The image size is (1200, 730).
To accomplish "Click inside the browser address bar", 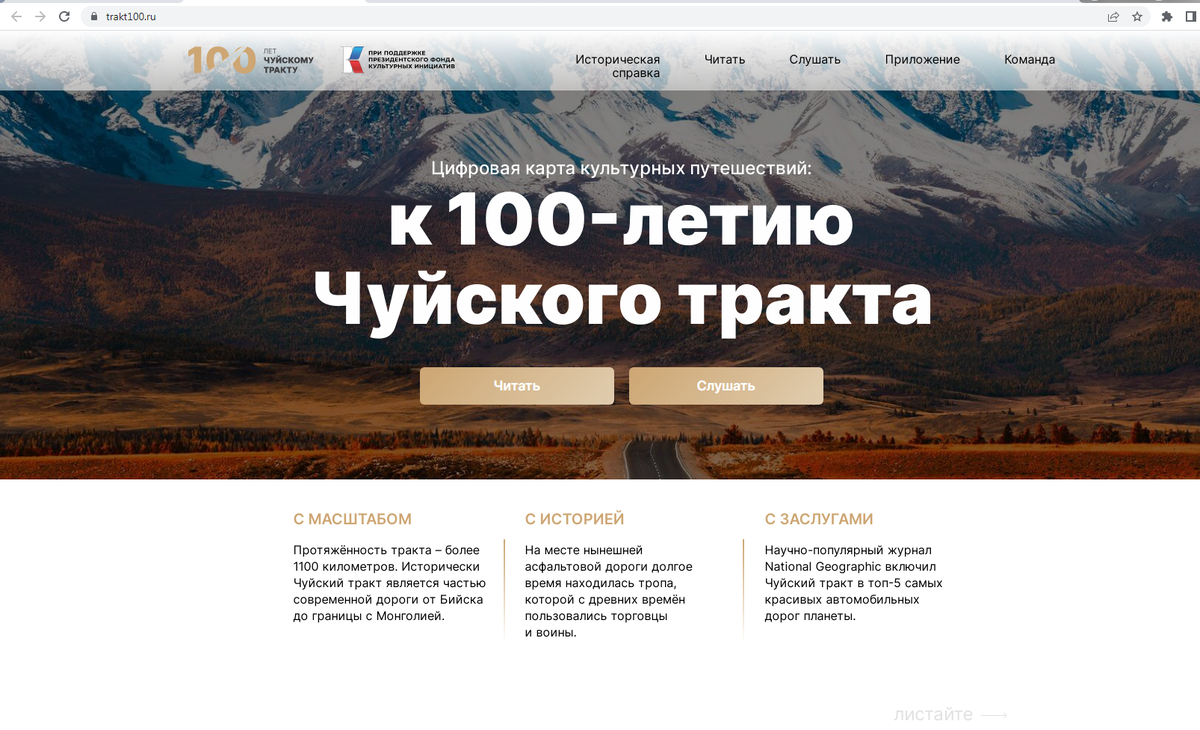I will [x=300, y=16].
